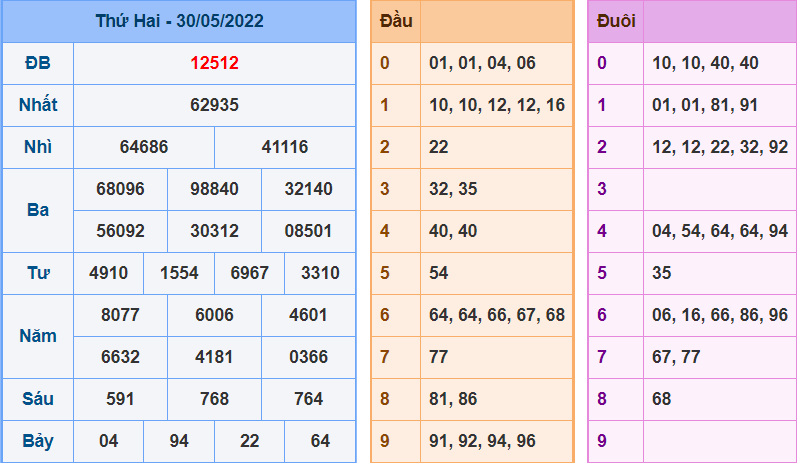Screen dimensions: 797x463
Task: Click Đầu row 5 value 54
Action: [439, 273]
